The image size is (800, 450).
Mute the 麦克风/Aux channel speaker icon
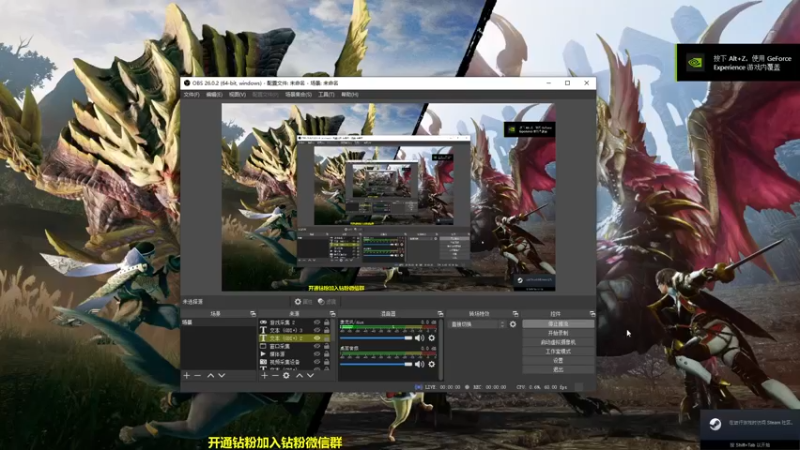(x=419, y=338)
